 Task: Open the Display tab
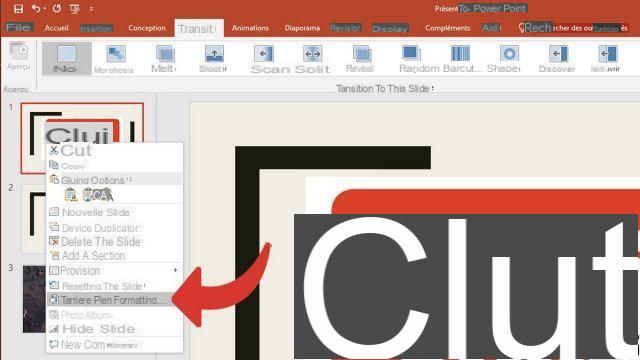pos(390,29)
